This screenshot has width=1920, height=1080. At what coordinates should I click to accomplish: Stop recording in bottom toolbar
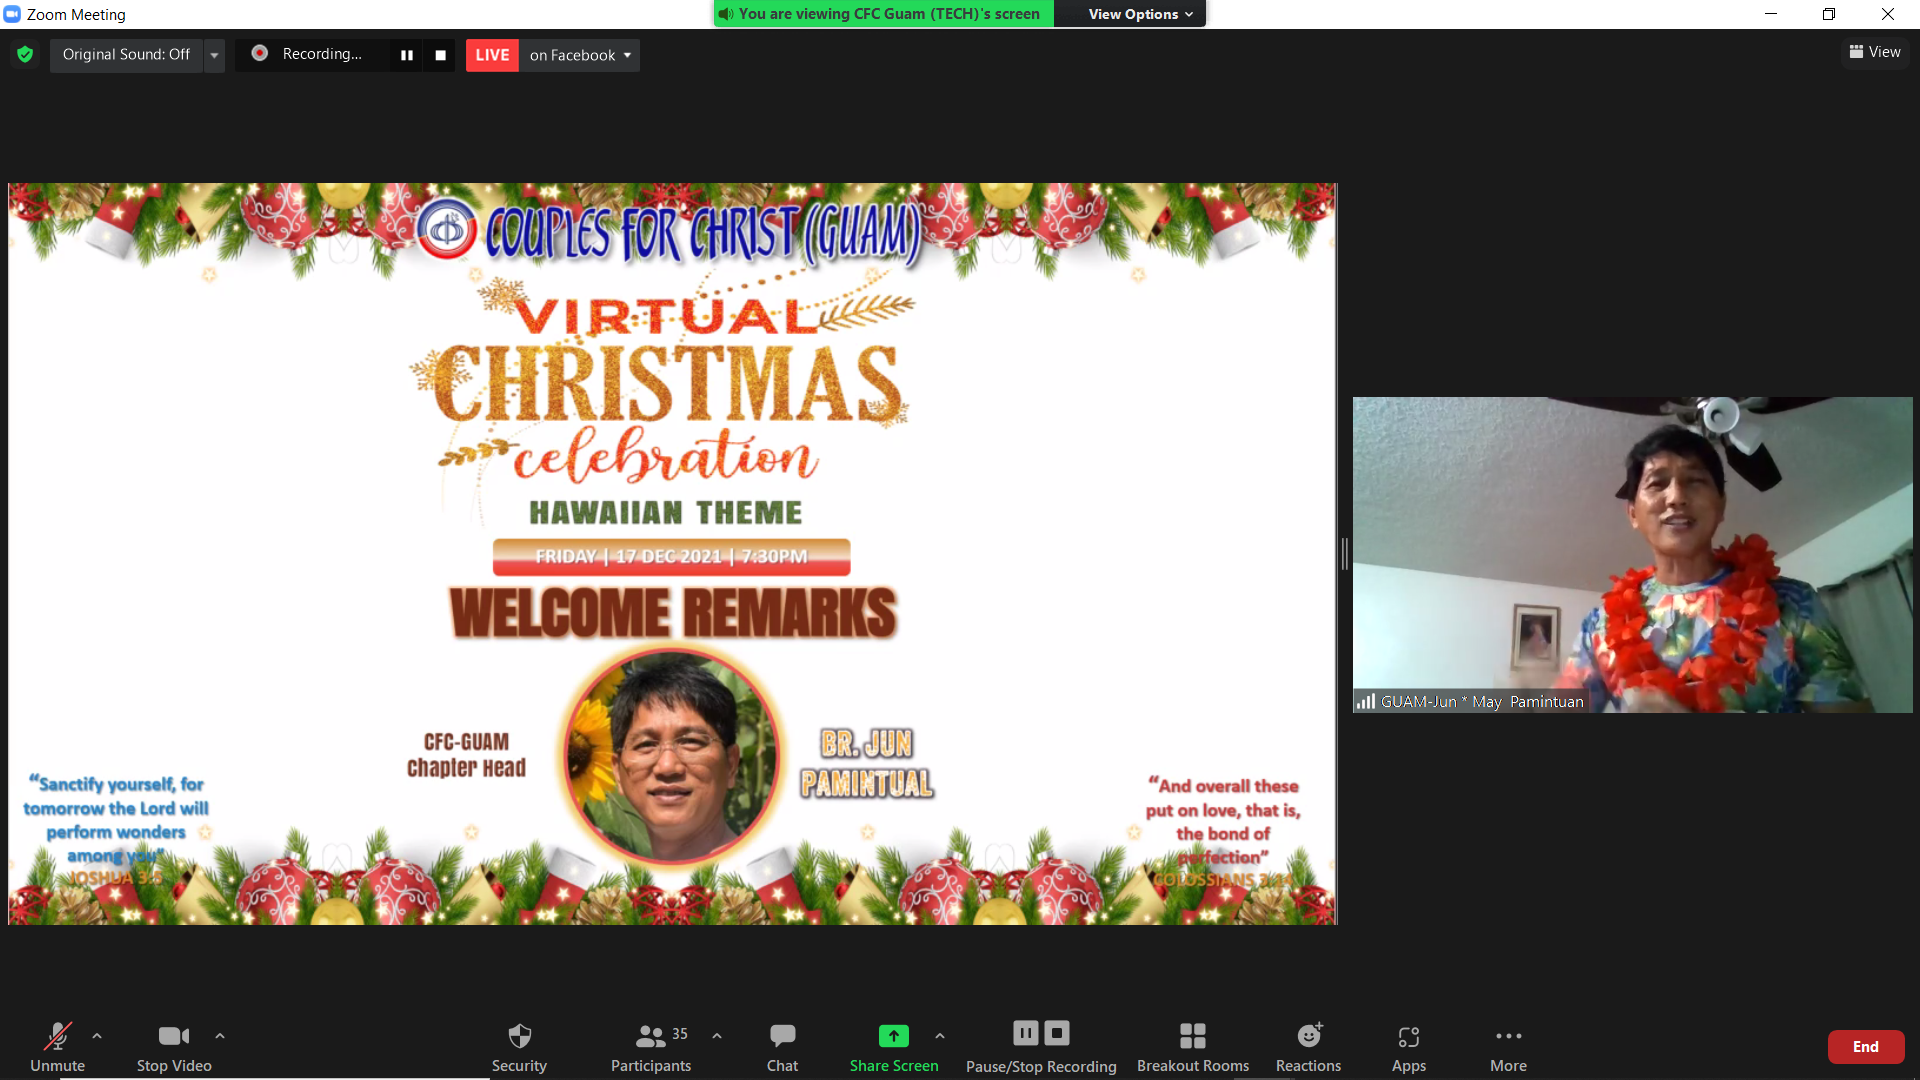(x=1057, y=1033)
